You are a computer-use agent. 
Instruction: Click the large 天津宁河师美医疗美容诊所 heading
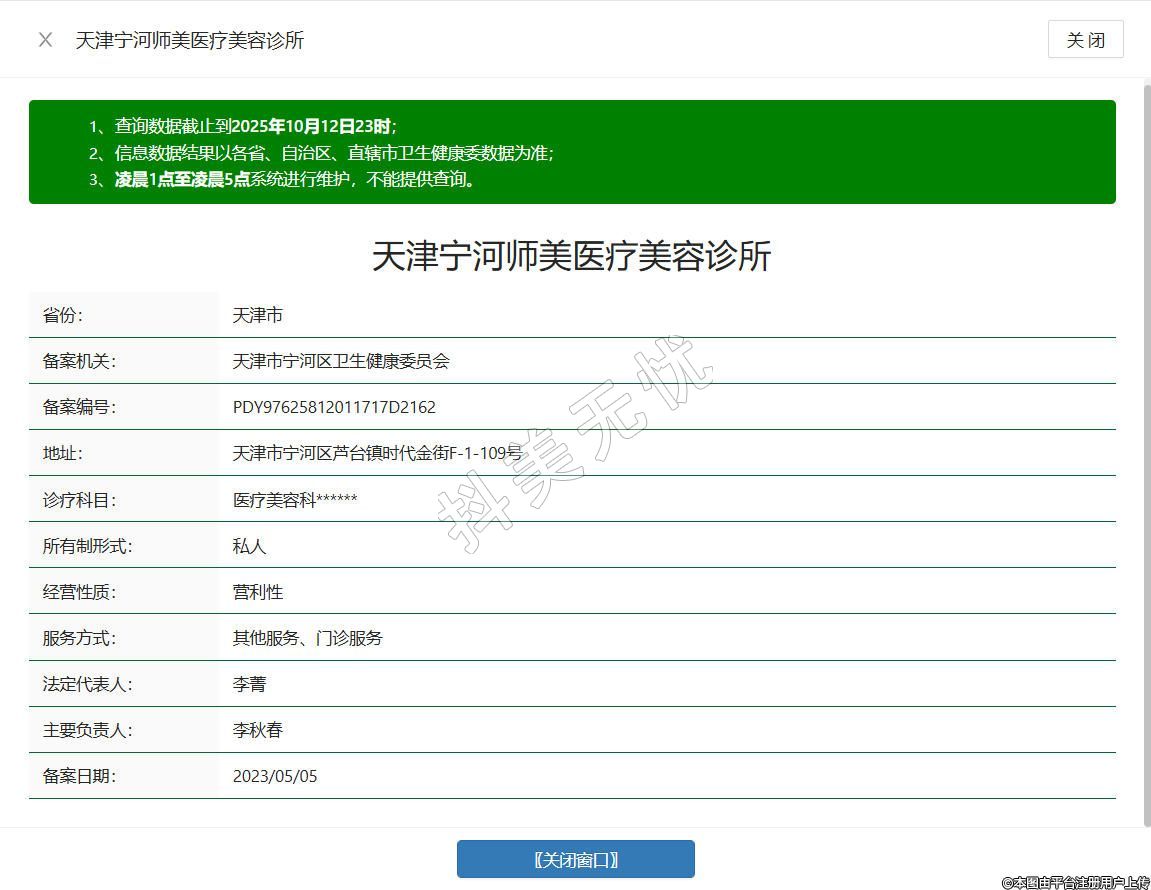point(572,256)
